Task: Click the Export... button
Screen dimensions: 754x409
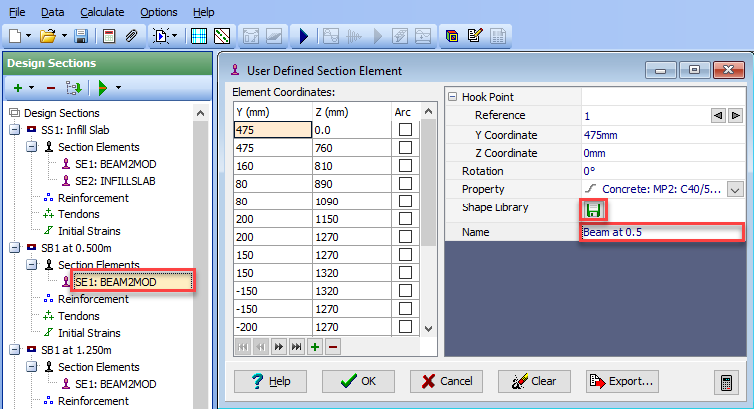Action: pyautogui.click(x=622, y=382)
